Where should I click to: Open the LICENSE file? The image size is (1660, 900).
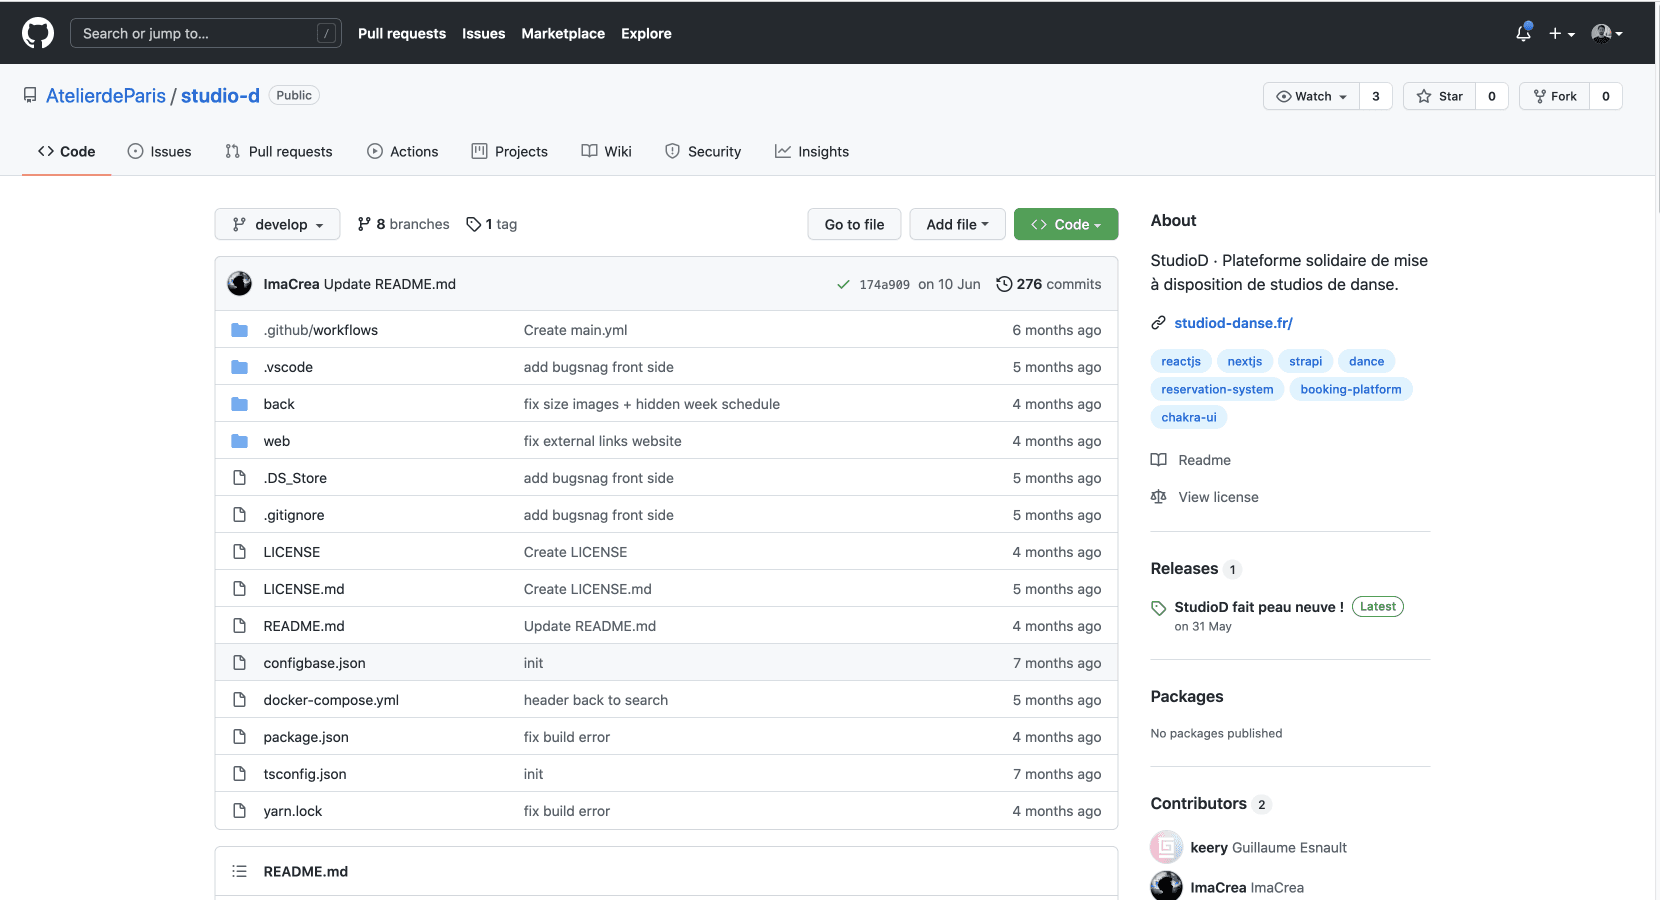pyautogui.click(x=292, y=552)
